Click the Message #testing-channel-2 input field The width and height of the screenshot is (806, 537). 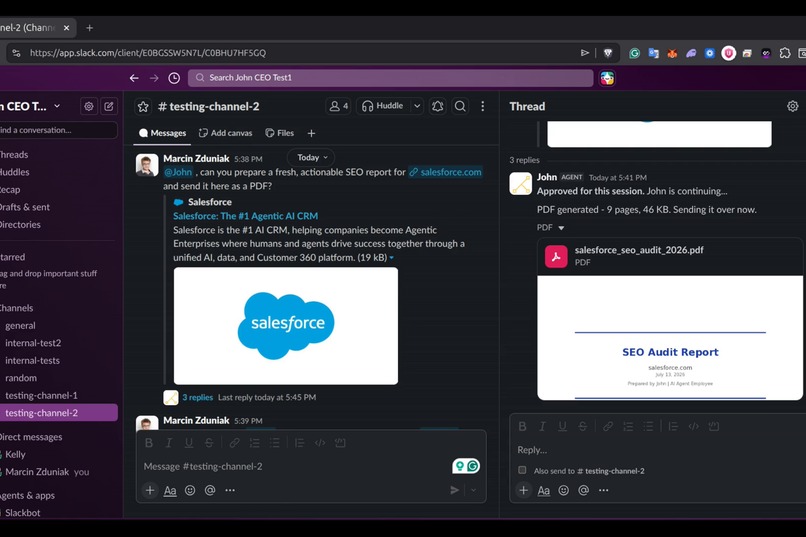pos(293,467)
